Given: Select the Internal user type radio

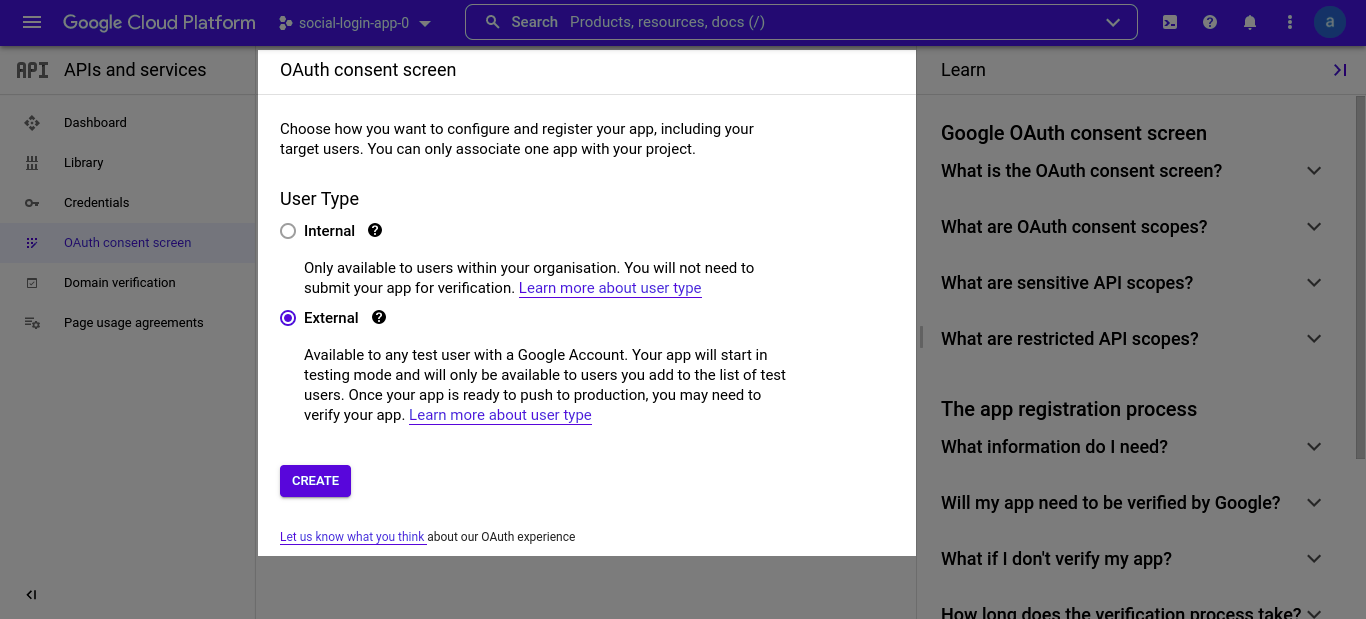Looking at the screenshot, I should pyautogui.click(x=288, y=231).
